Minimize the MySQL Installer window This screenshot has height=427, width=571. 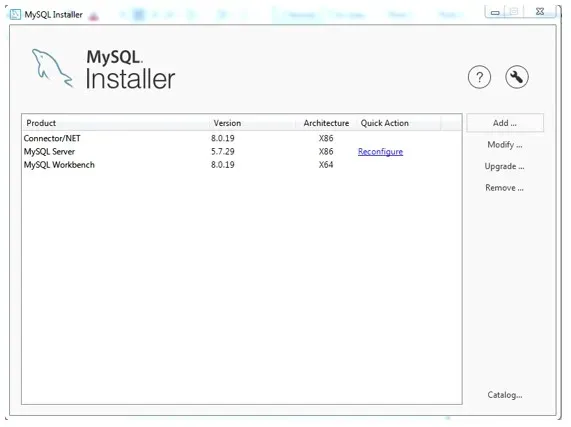495,12
